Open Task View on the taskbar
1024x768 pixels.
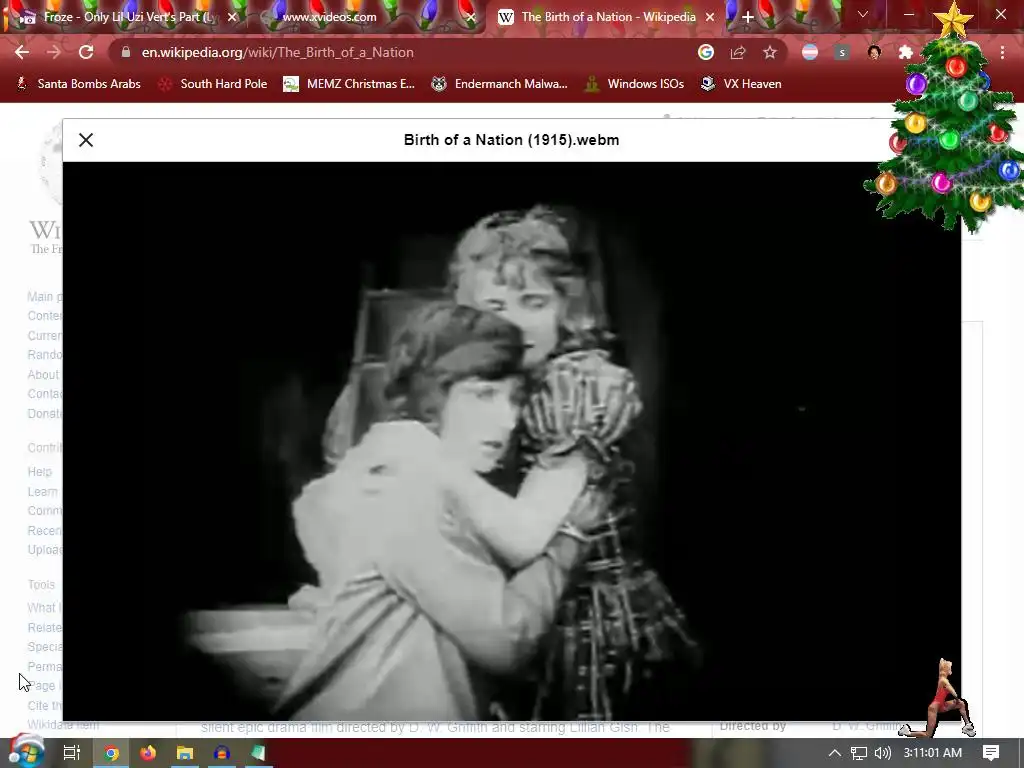pos(71,753)
